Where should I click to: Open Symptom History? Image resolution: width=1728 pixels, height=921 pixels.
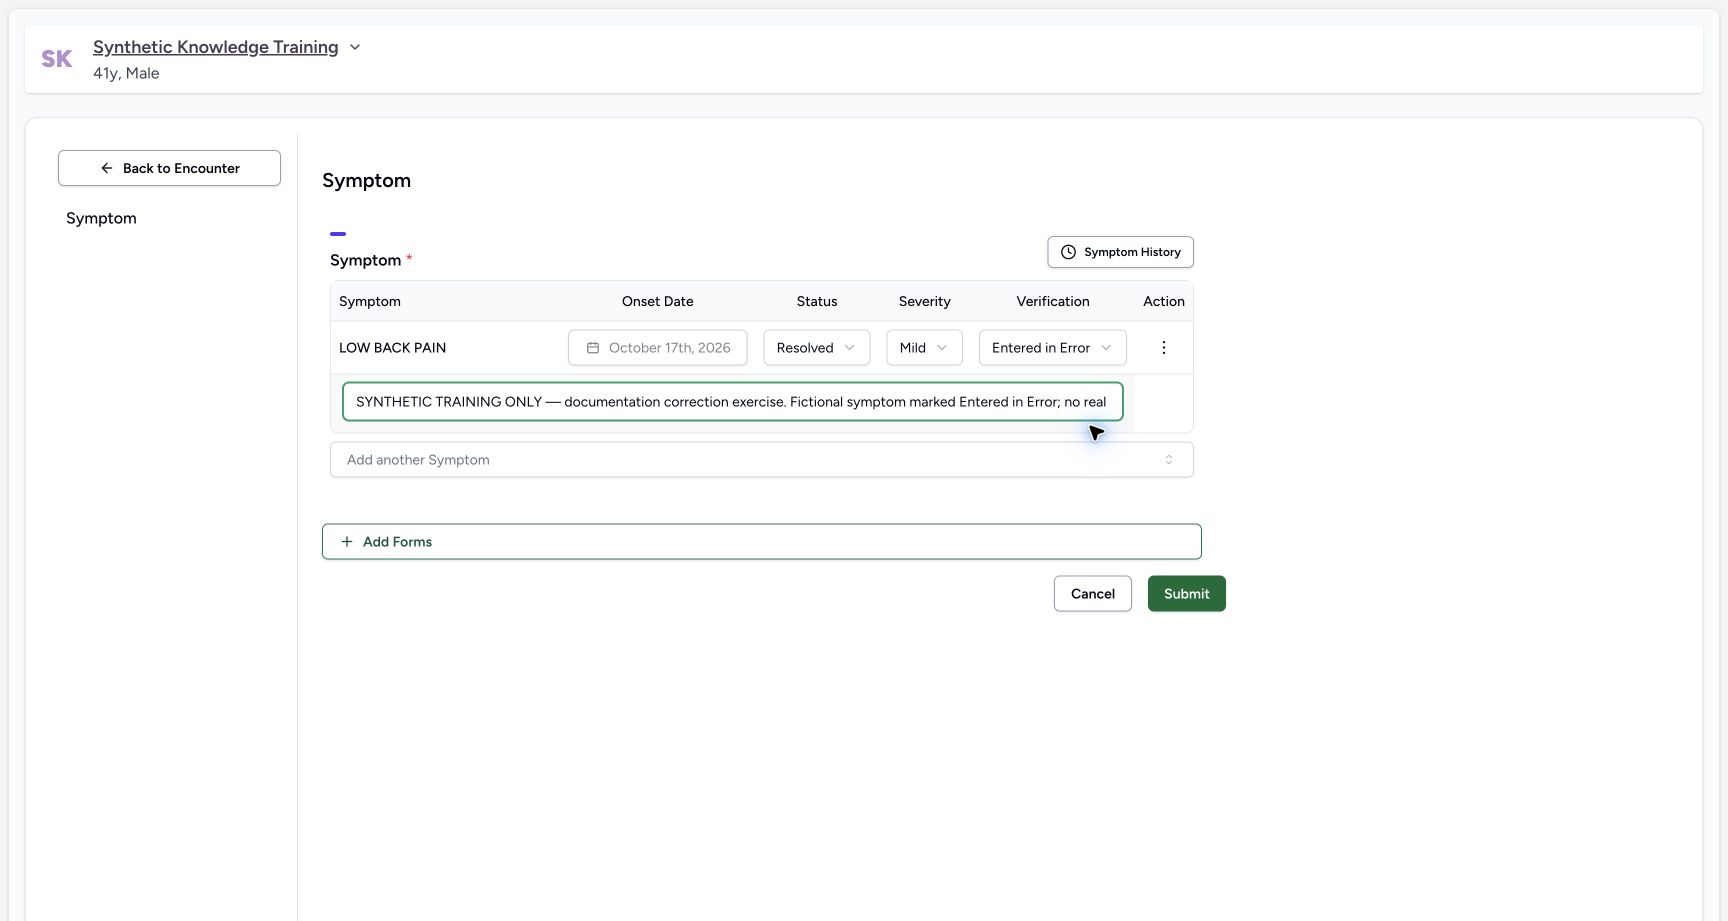coord(1120,252)
